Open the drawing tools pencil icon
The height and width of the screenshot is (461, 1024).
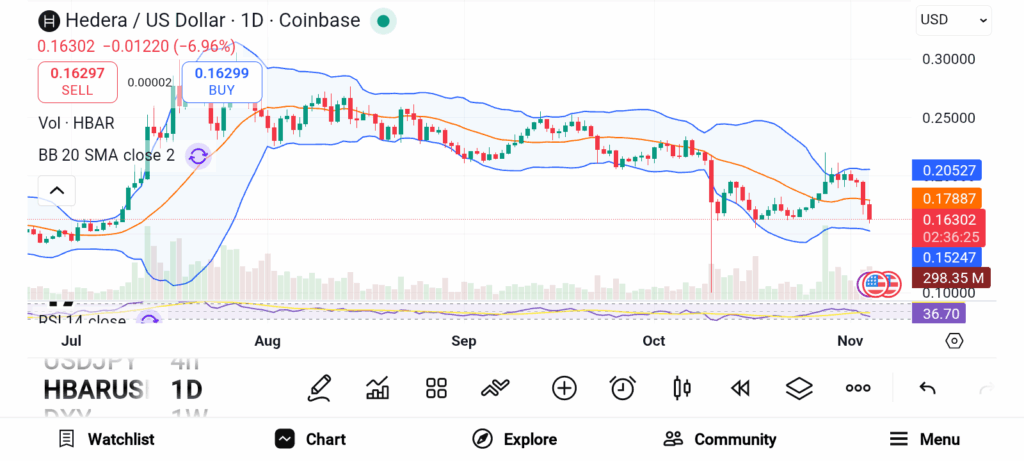tap(320, 388)
